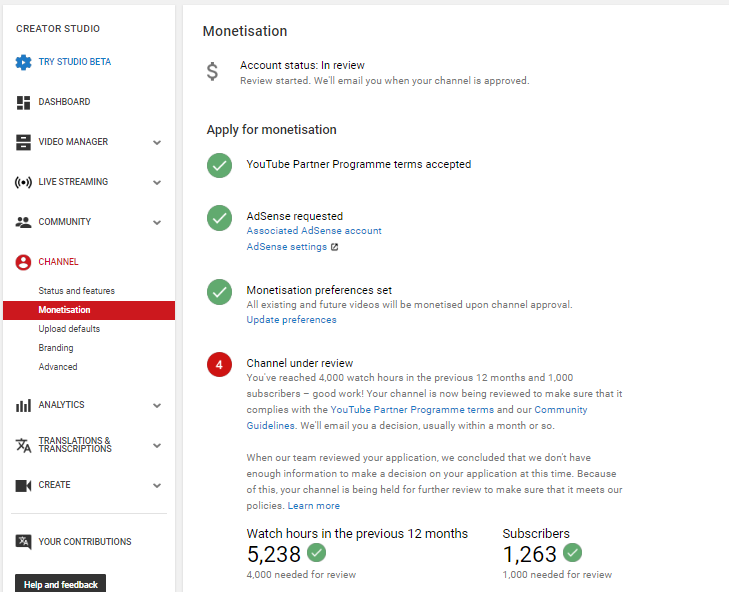Open Upload defaults submenu item
Image resolution: width=729 pixels, height=592 pixels.
tap(69, 329)
